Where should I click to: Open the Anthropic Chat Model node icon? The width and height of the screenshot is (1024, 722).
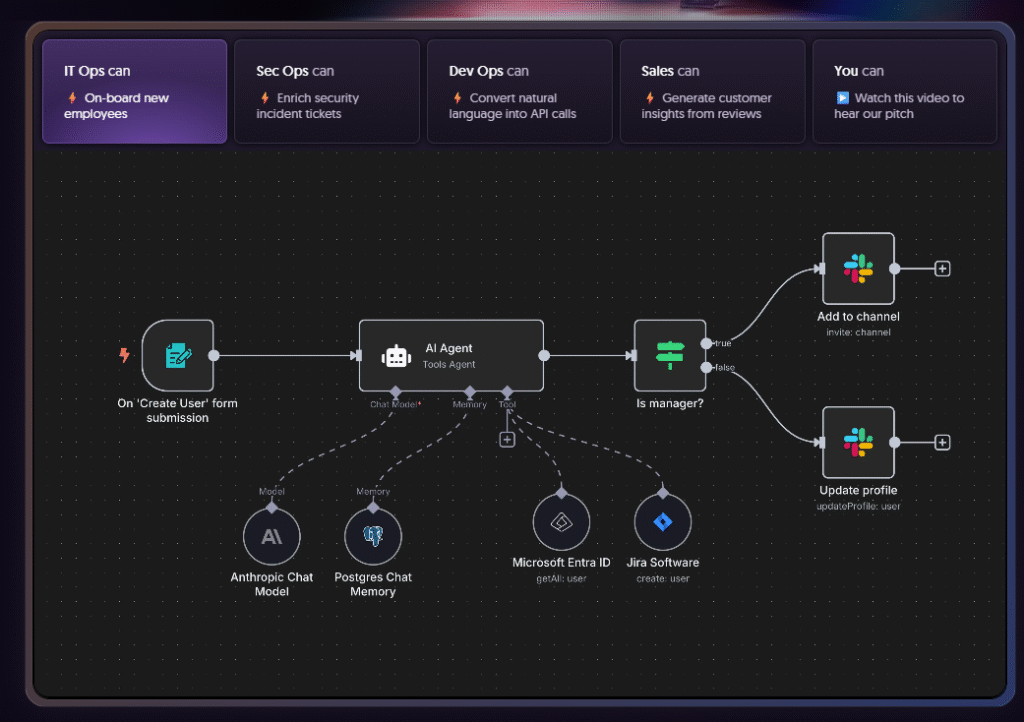point(271,535)
